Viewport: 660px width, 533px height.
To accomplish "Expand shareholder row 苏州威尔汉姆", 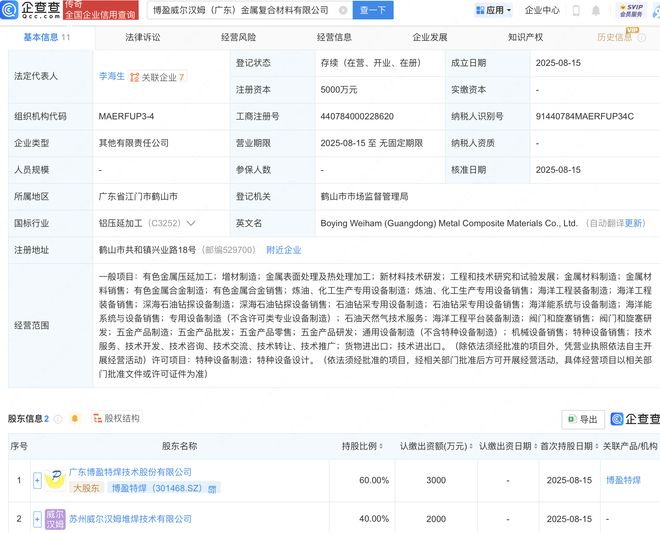I will (37, 519).
